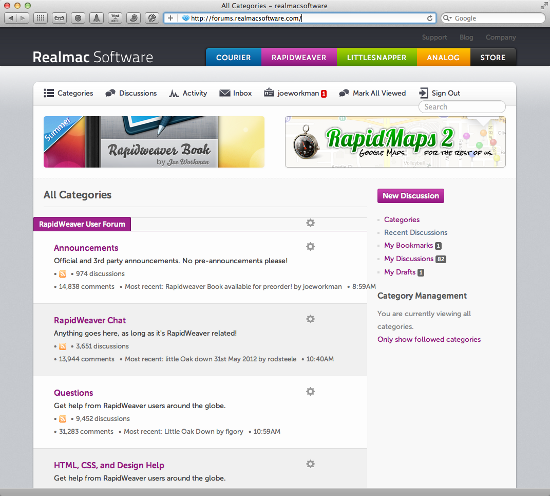Click the Inbox envelope icon
Screen dimensions: 550x496
(x=224, y=93)
